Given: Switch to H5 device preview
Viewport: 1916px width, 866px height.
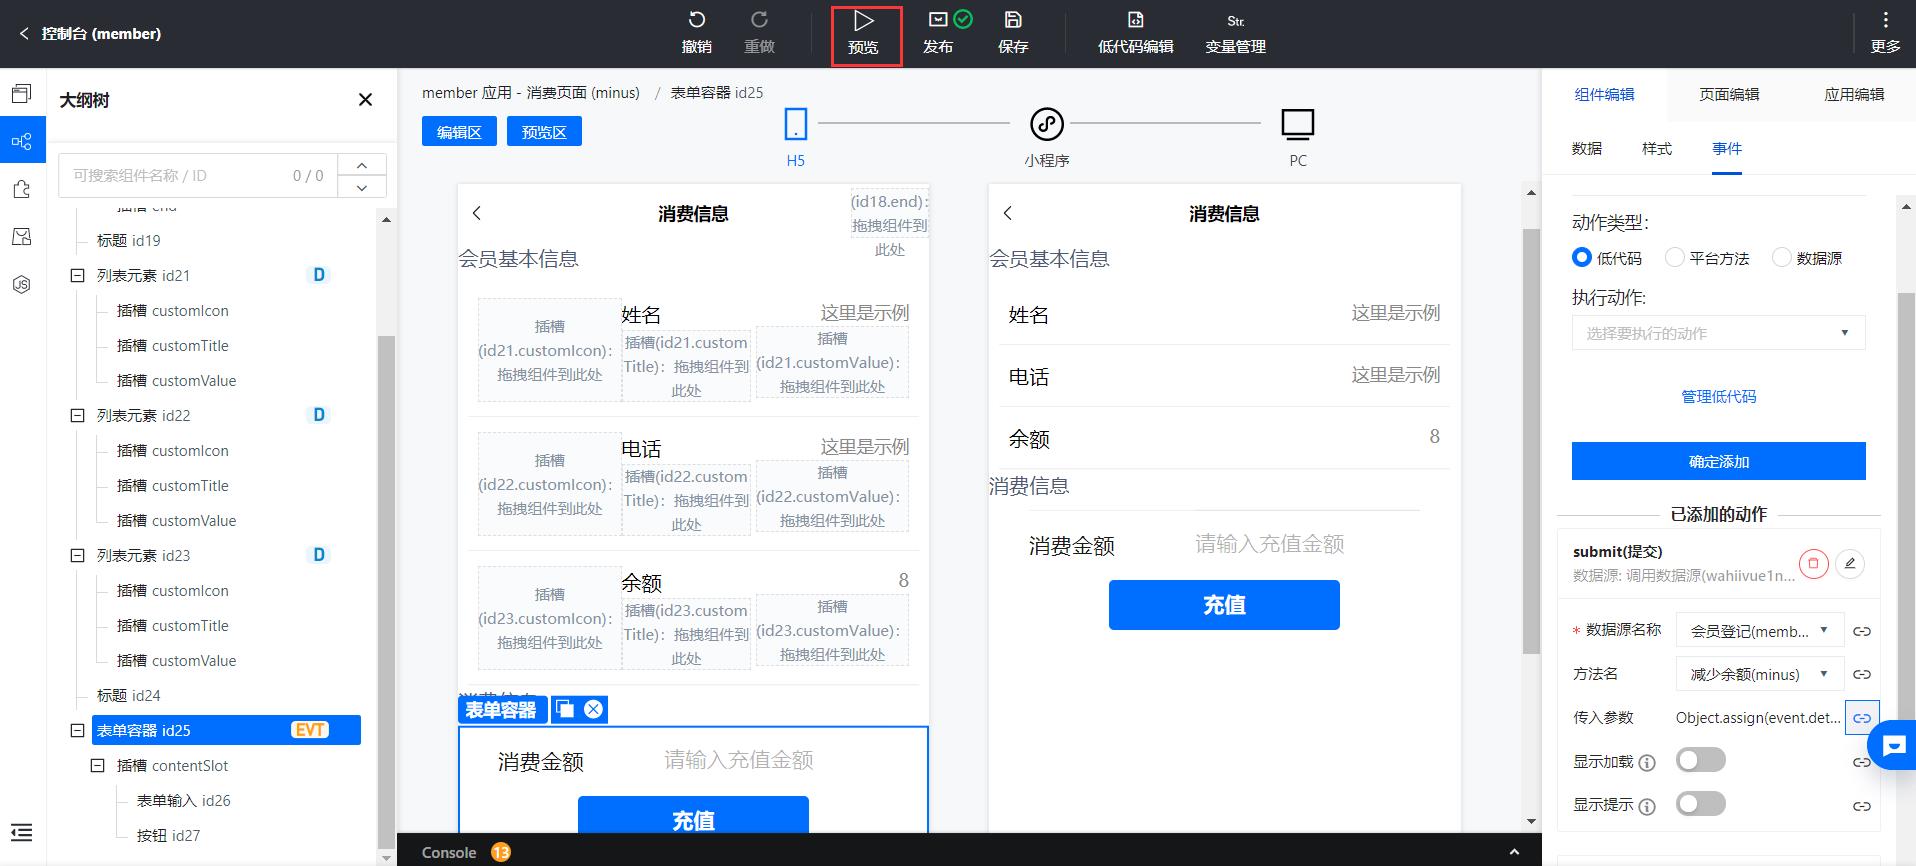Looking at the screenshot, I should [x=796, y=137].
